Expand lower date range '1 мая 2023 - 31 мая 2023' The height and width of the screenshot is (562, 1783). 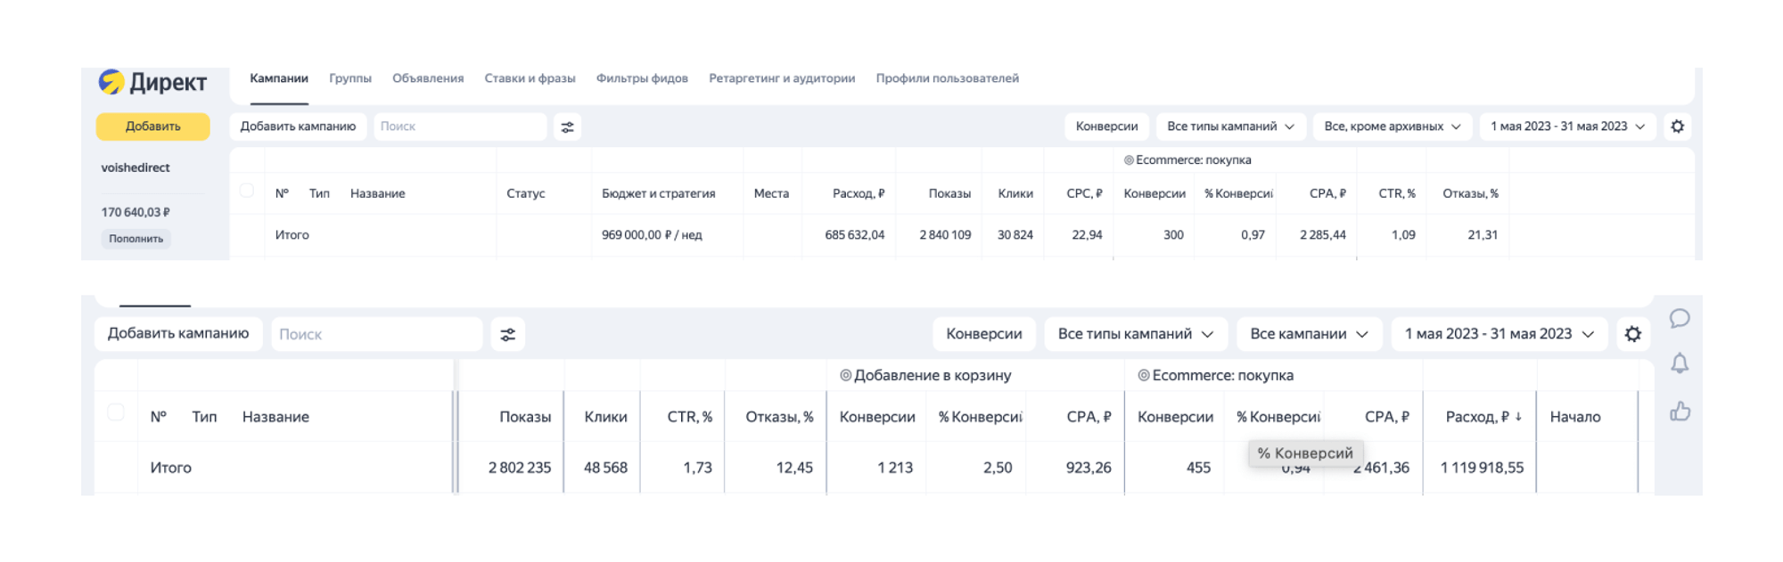tap(1498, 334)
